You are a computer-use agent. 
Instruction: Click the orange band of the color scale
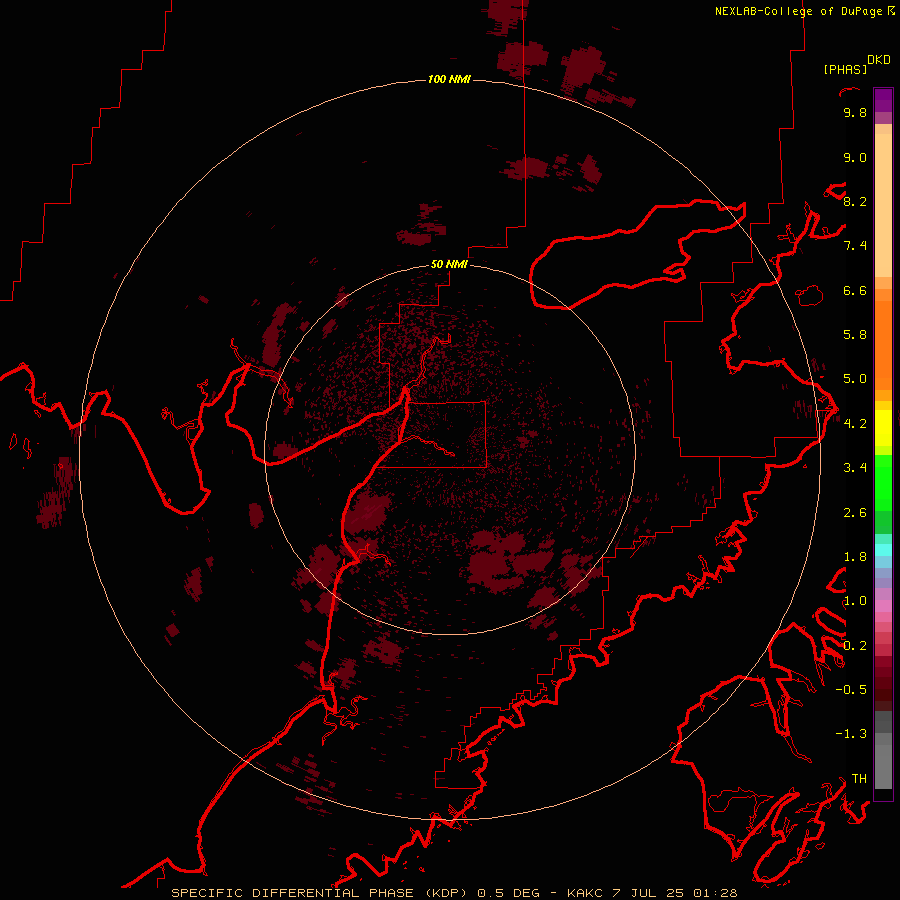[x=883, y=344]
